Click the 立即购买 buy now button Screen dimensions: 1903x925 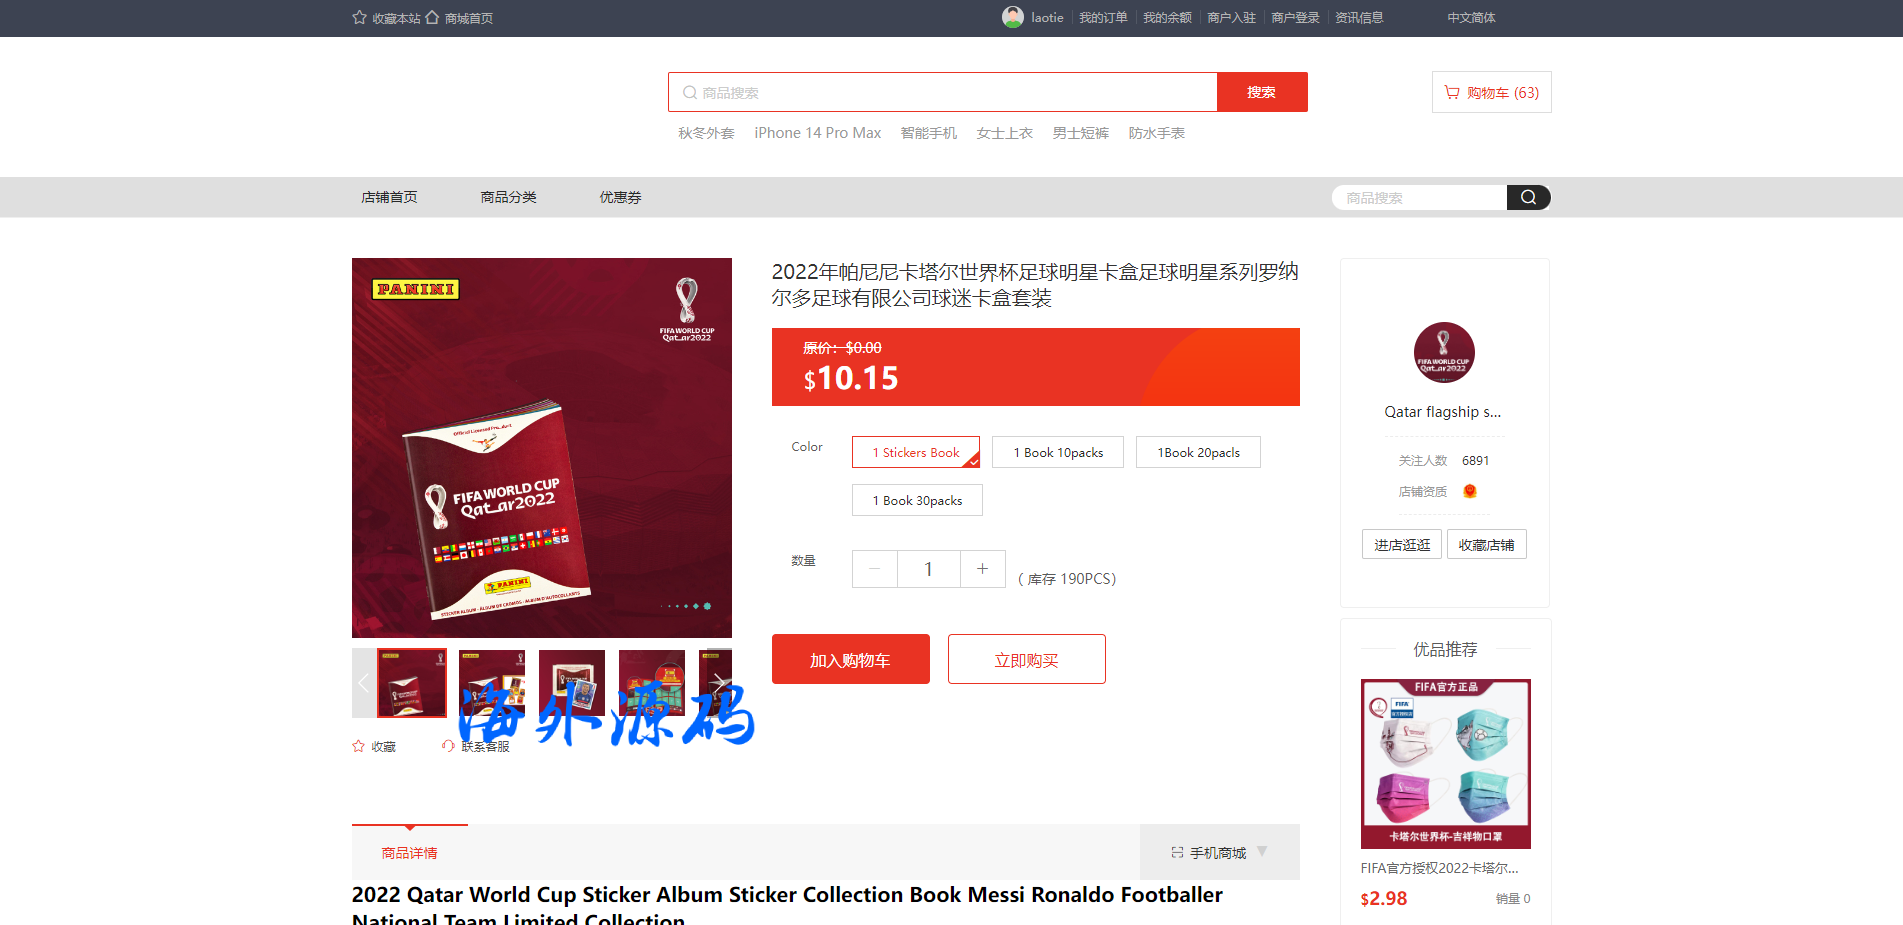(1027, 659)
